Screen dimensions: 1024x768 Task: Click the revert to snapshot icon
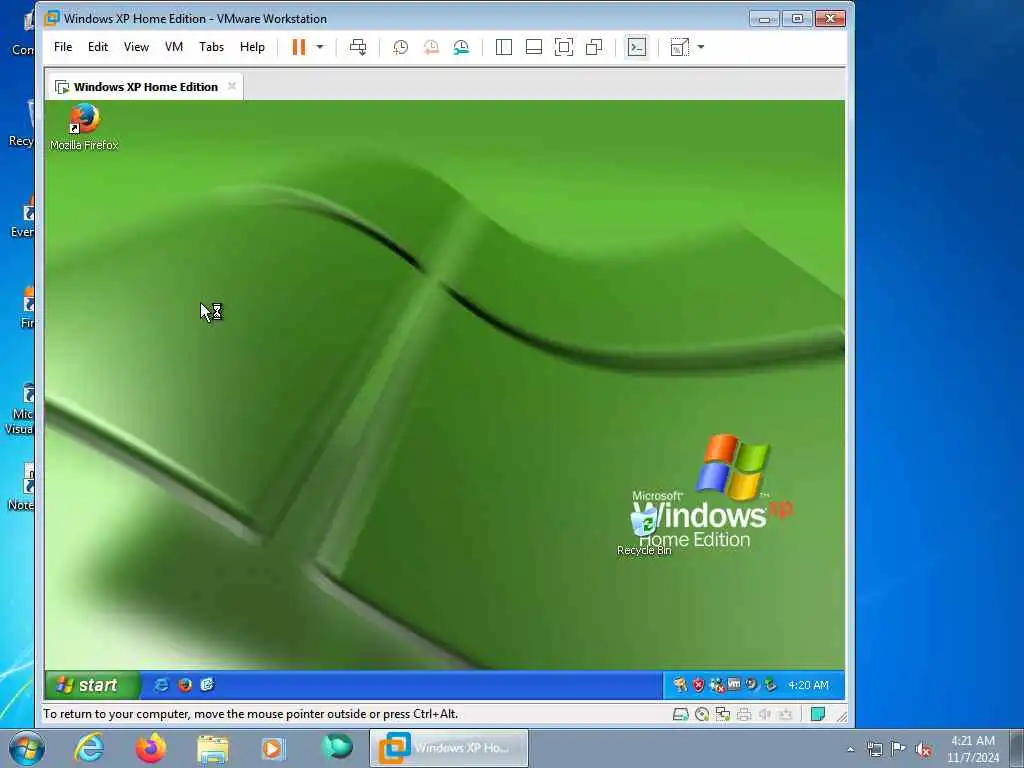pos(431,47)
